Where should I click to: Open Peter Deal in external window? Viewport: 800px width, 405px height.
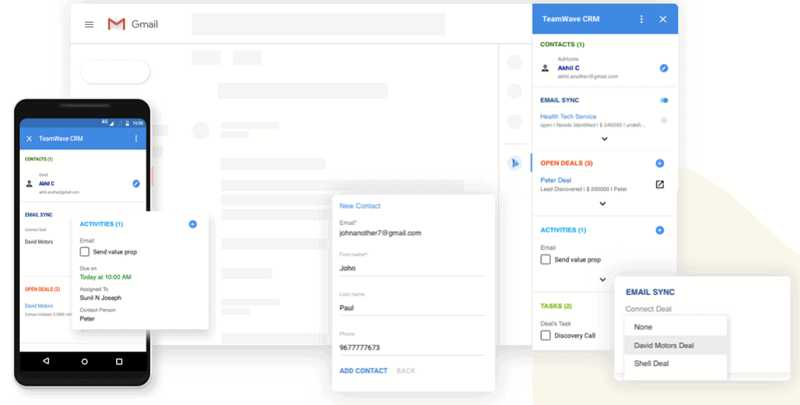coord(660,184)
